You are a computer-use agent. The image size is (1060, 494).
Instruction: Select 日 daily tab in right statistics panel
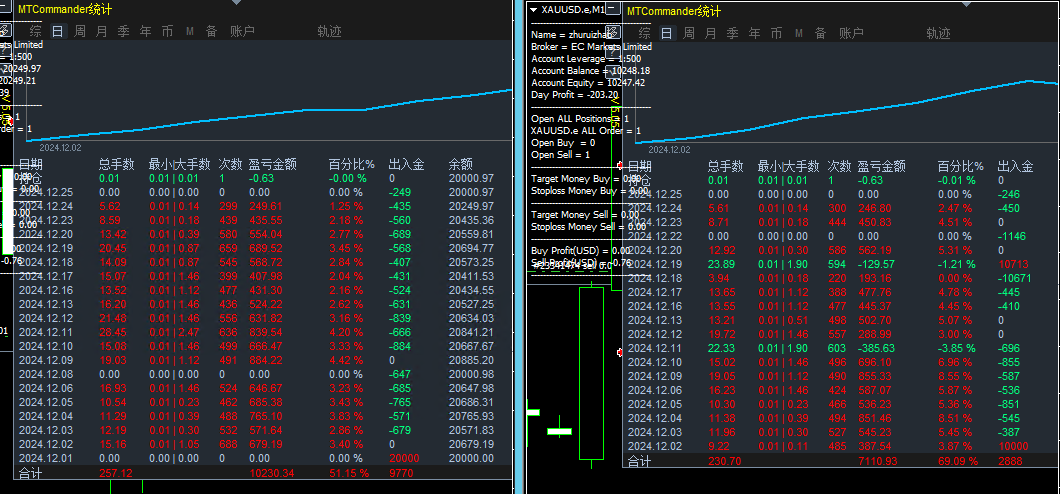coord(667,33)
